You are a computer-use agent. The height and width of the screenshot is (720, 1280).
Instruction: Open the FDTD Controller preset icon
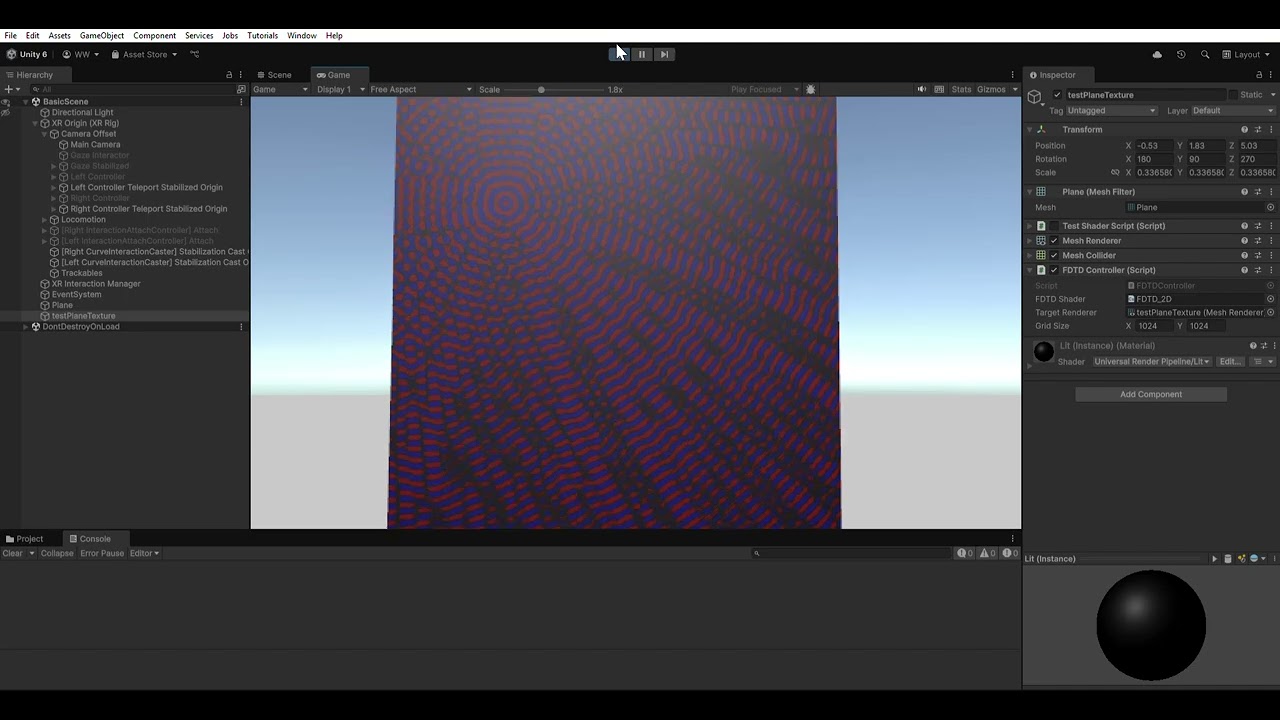tap(1258, 270)
